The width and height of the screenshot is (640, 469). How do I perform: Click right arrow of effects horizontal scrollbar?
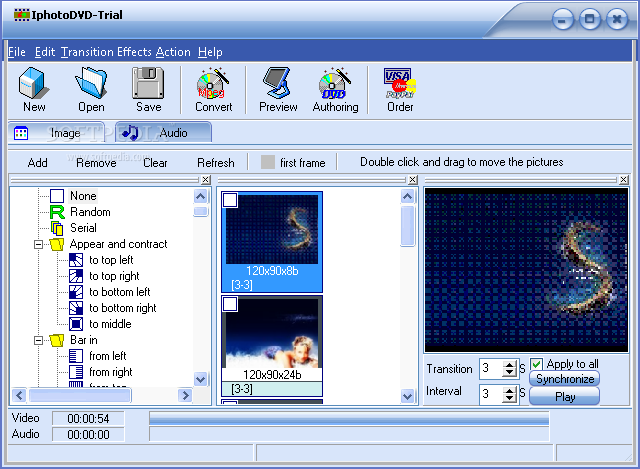click(x=185, y=395)
